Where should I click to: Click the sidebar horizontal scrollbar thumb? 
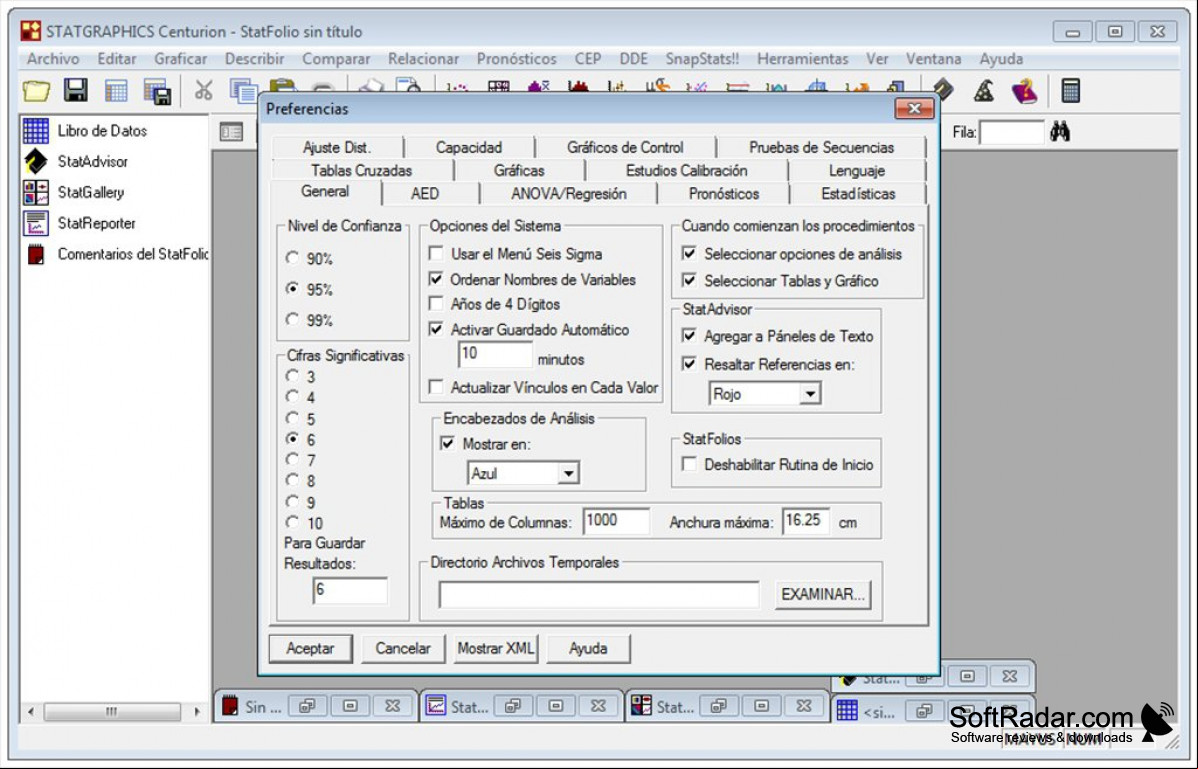point(112,712)
